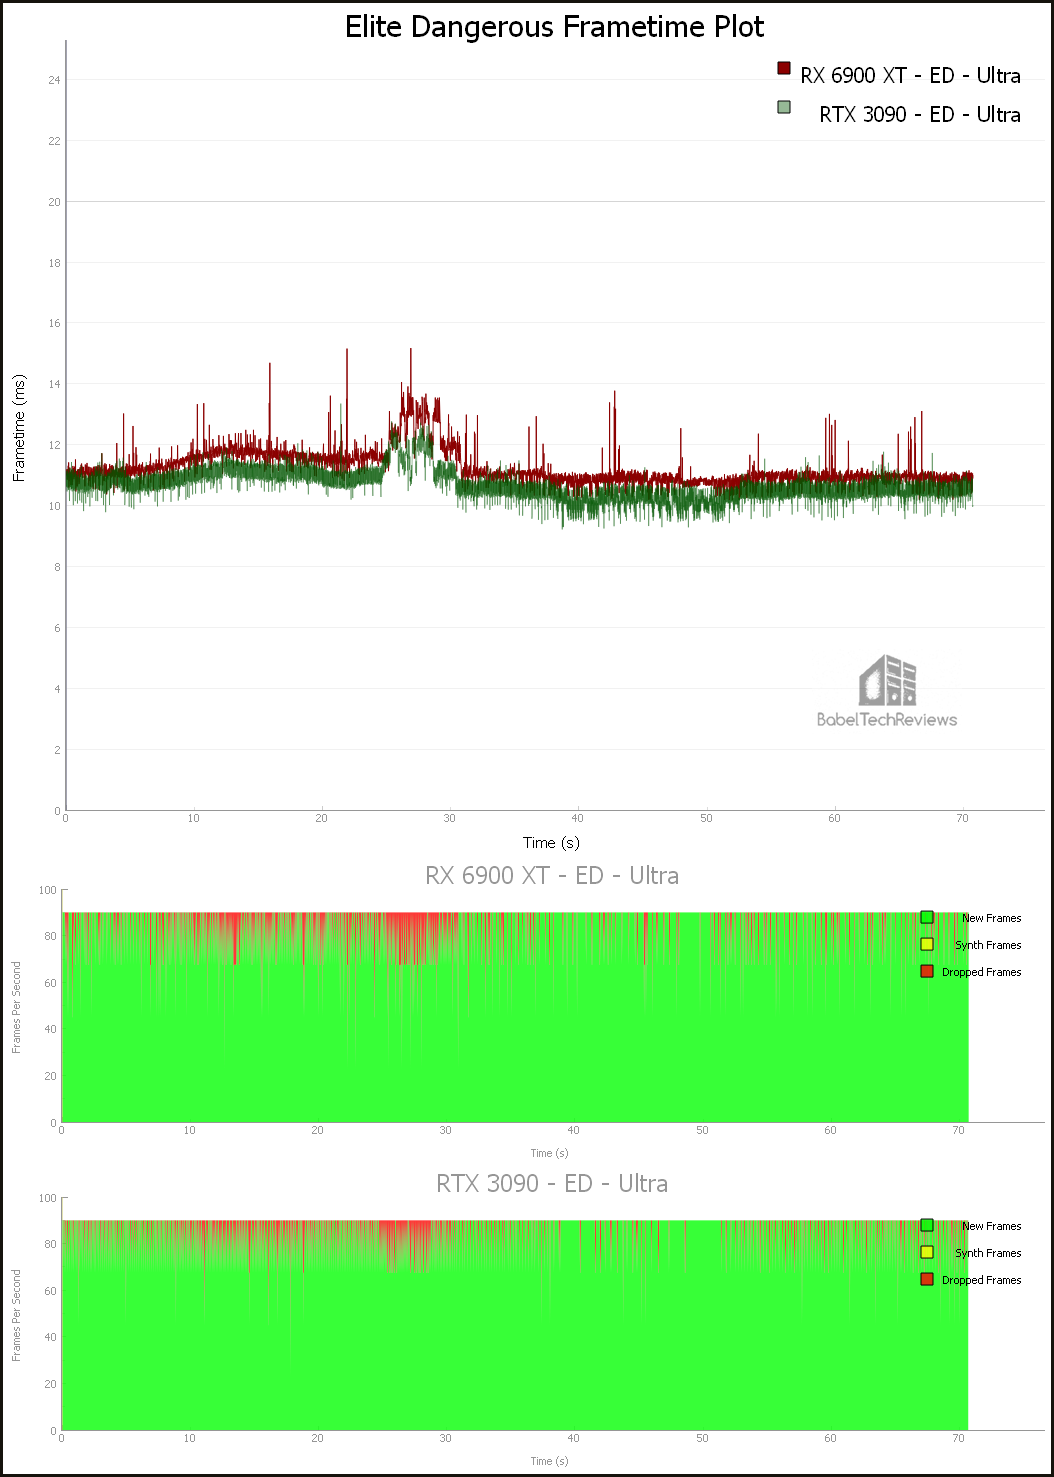Click the Dropped Frames swatch in RTX 3090 chart
Viewport: 1054px width, 1477px height.
[927, 1279]
